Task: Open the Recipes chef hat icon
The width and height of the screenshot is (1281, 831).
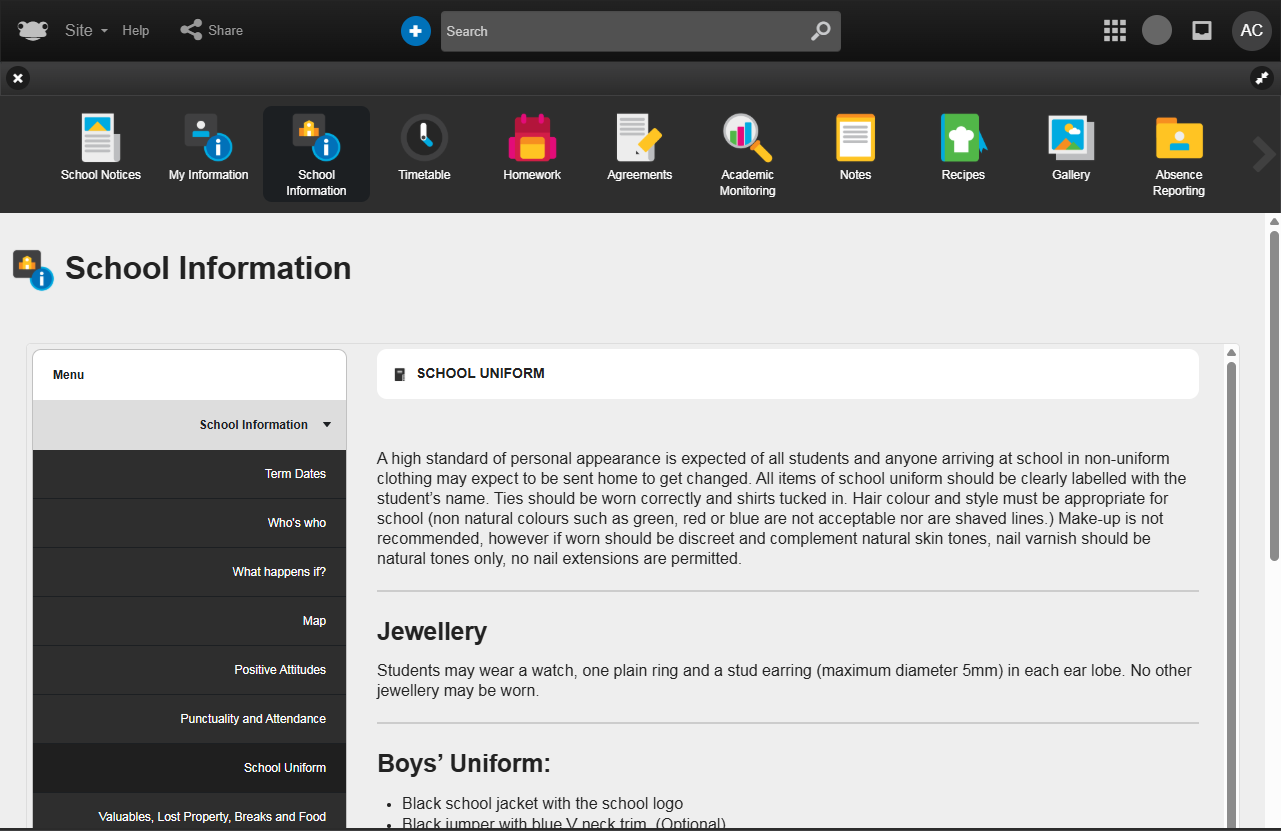Action: [963, 138]
